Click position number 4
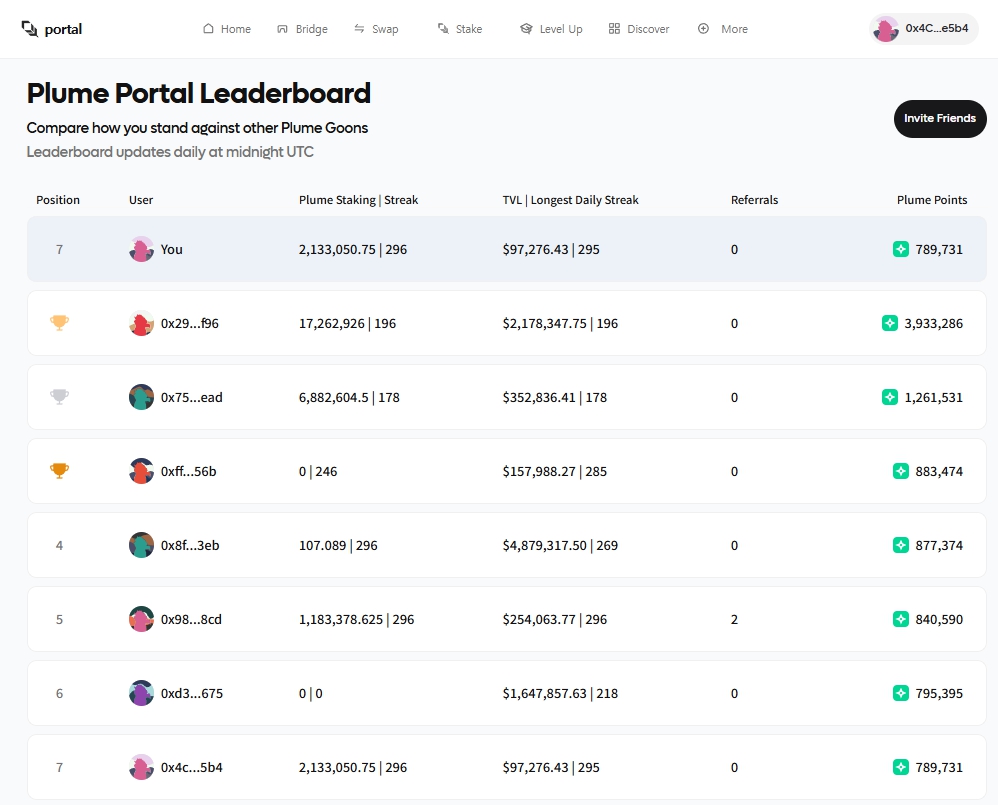This screenshot has width=998, height=805. [59, 545]
